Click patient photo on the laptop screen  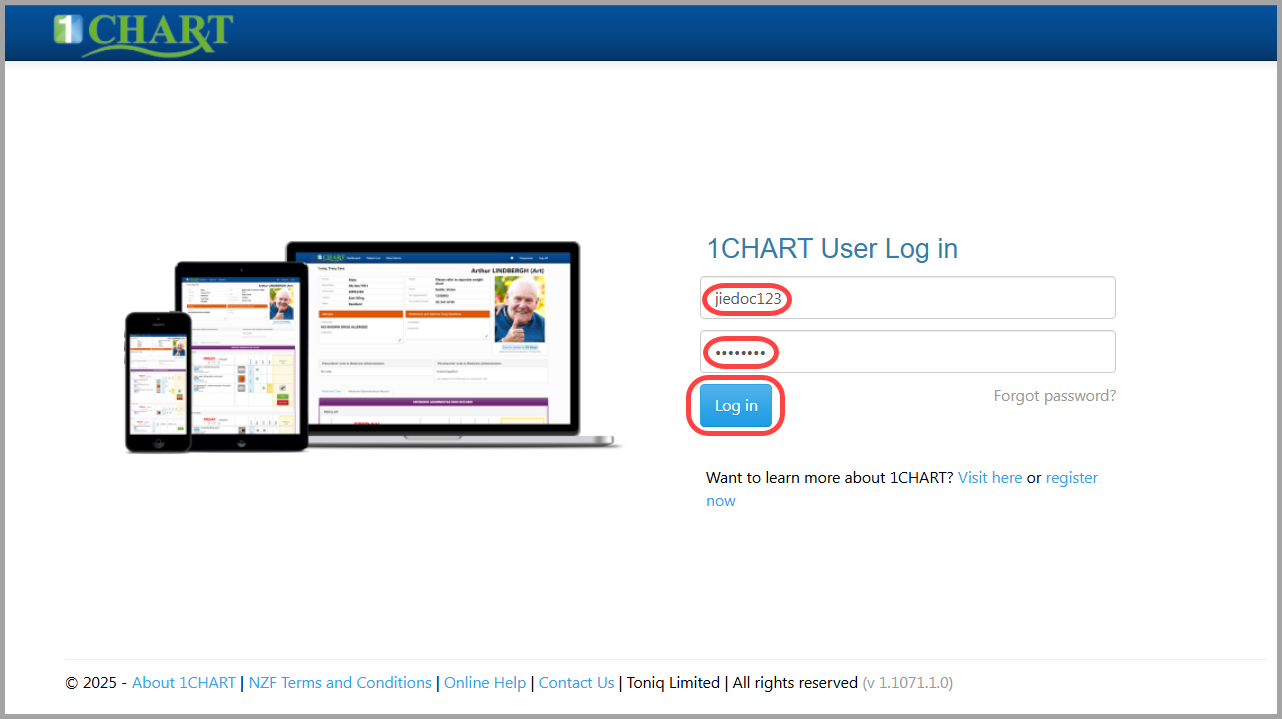click(520, 309)
